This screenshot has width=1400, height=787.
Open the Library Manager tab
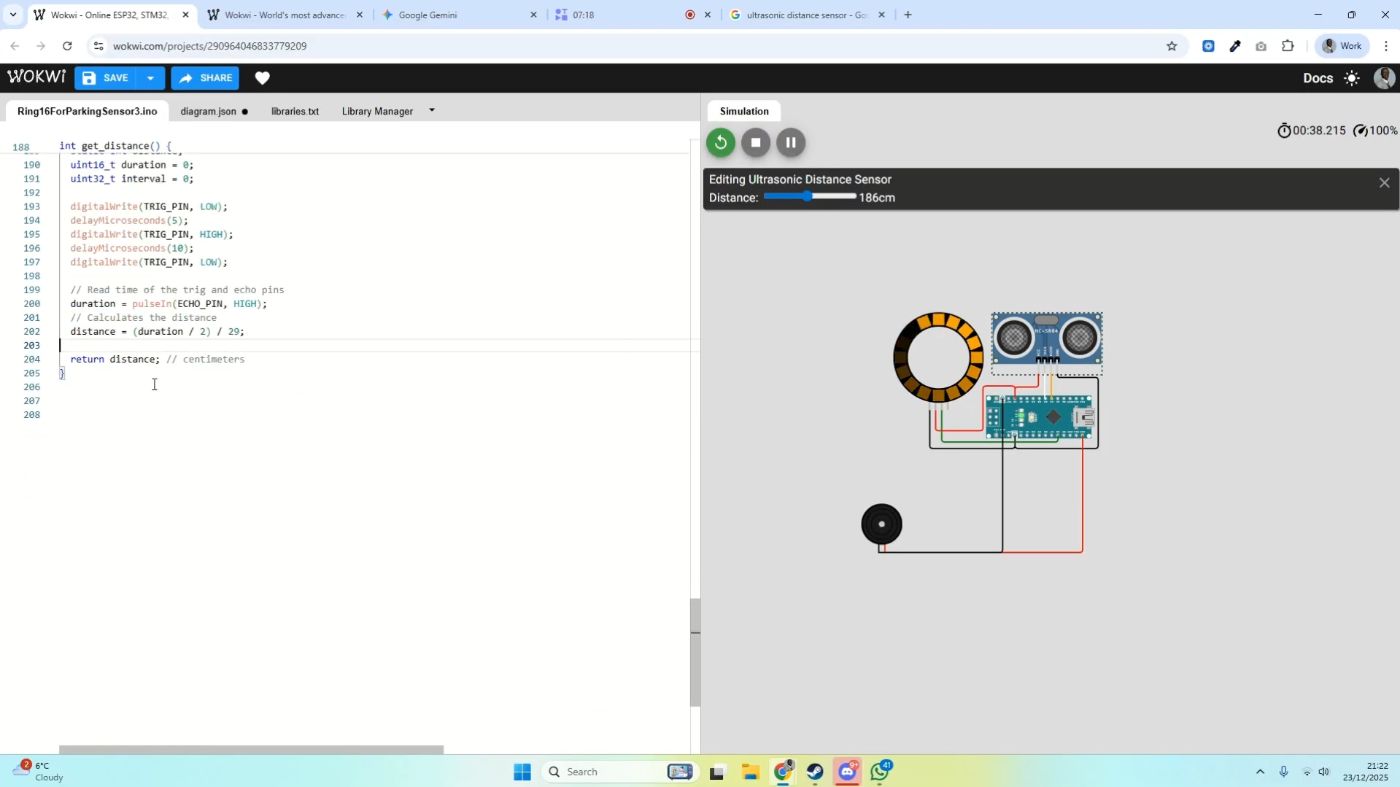(377, 111)
